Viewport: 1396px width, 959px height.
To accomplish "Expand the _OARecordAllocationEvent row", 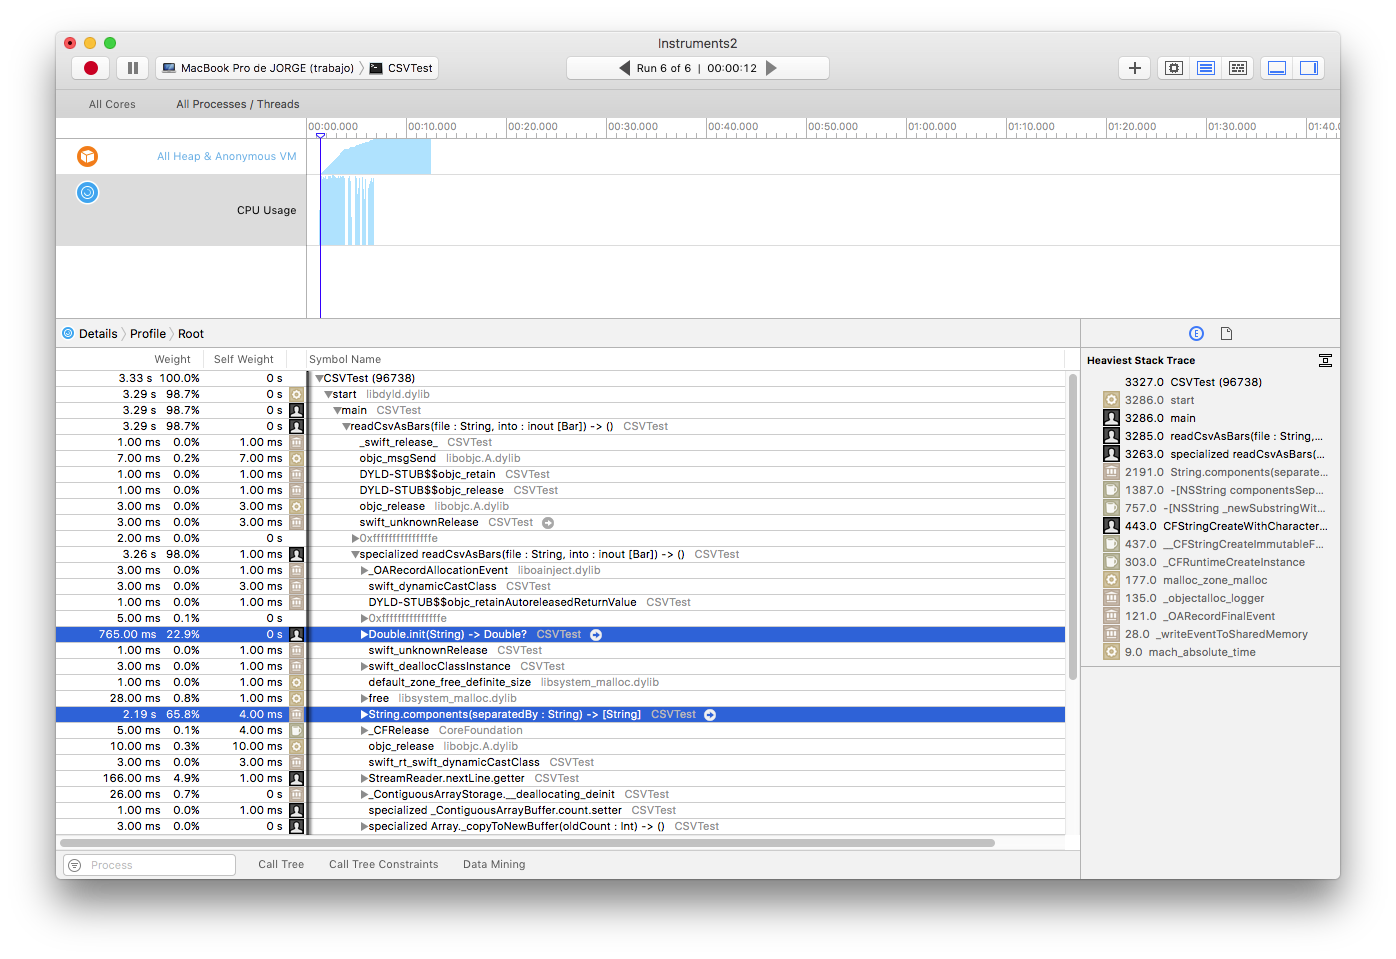I will coord(364,570).
